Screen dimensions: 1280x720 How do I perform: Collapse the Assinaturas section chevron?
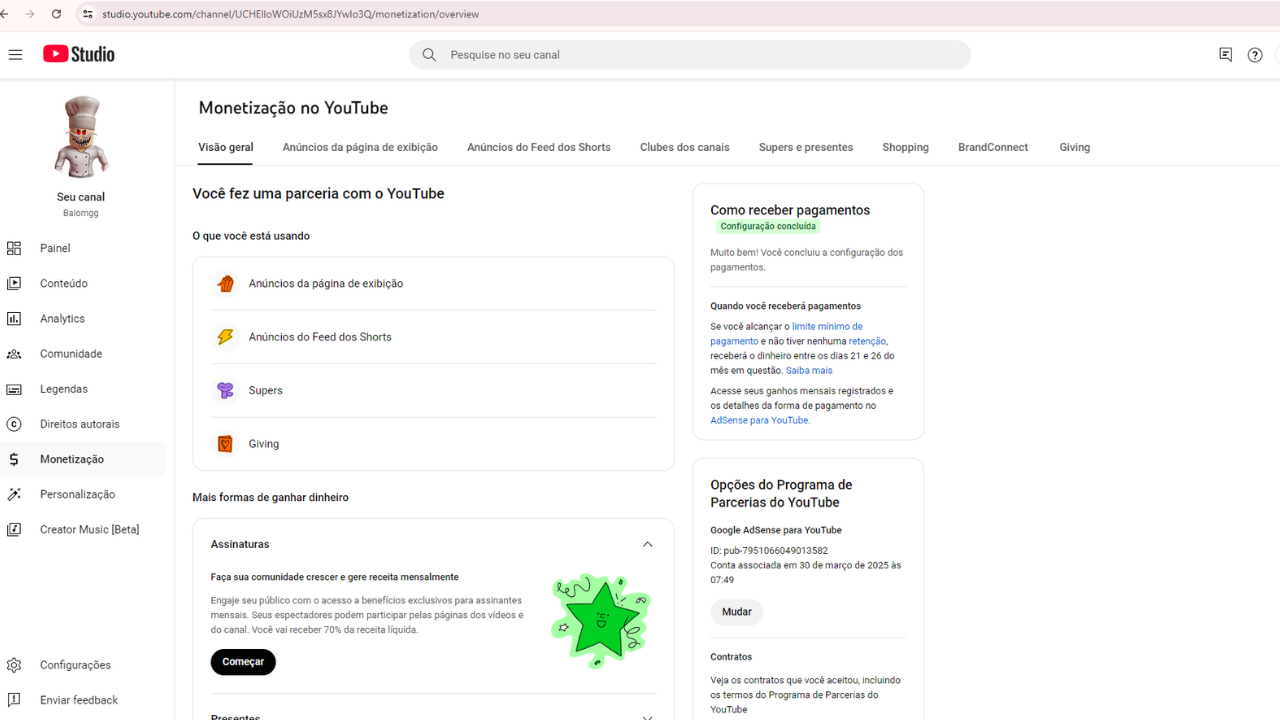647,544
